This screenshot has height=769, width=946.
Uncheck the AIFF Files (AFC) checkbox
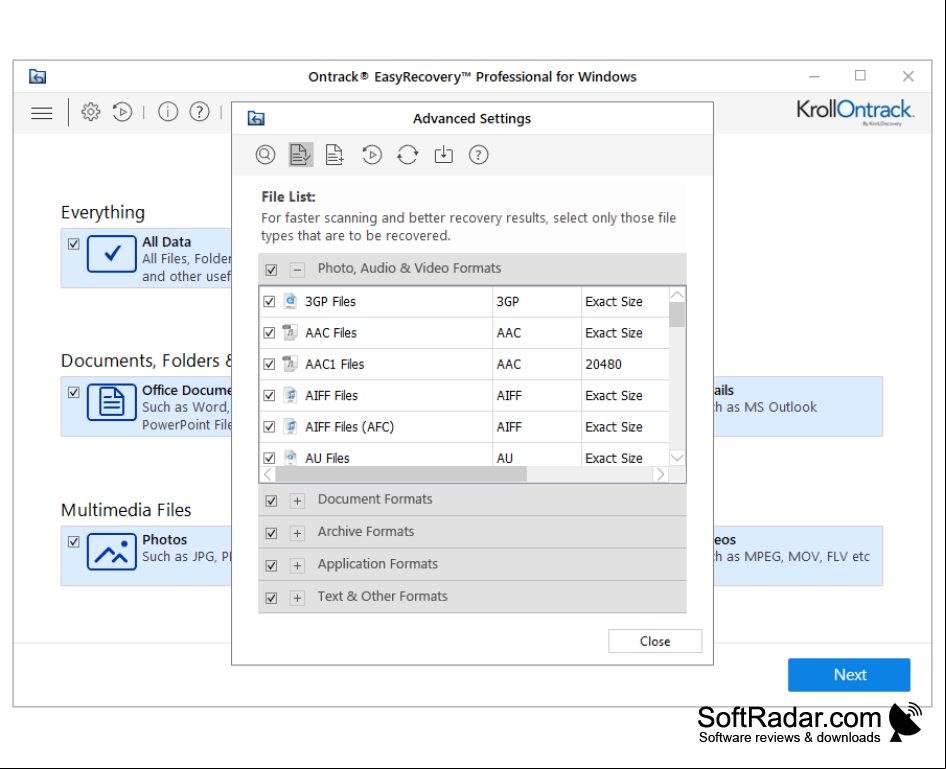click(269, 427)
